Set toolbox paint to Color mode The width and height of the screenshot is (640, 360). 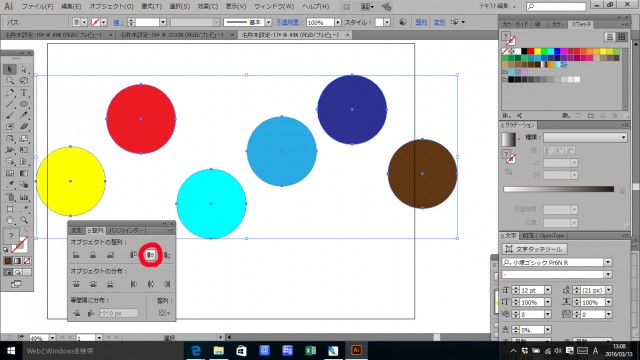click(8, 261)
